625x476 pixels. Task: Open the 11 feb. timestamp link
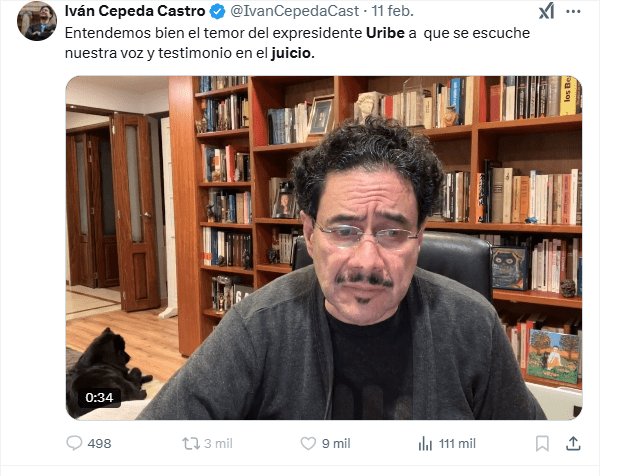coord(393,11)
